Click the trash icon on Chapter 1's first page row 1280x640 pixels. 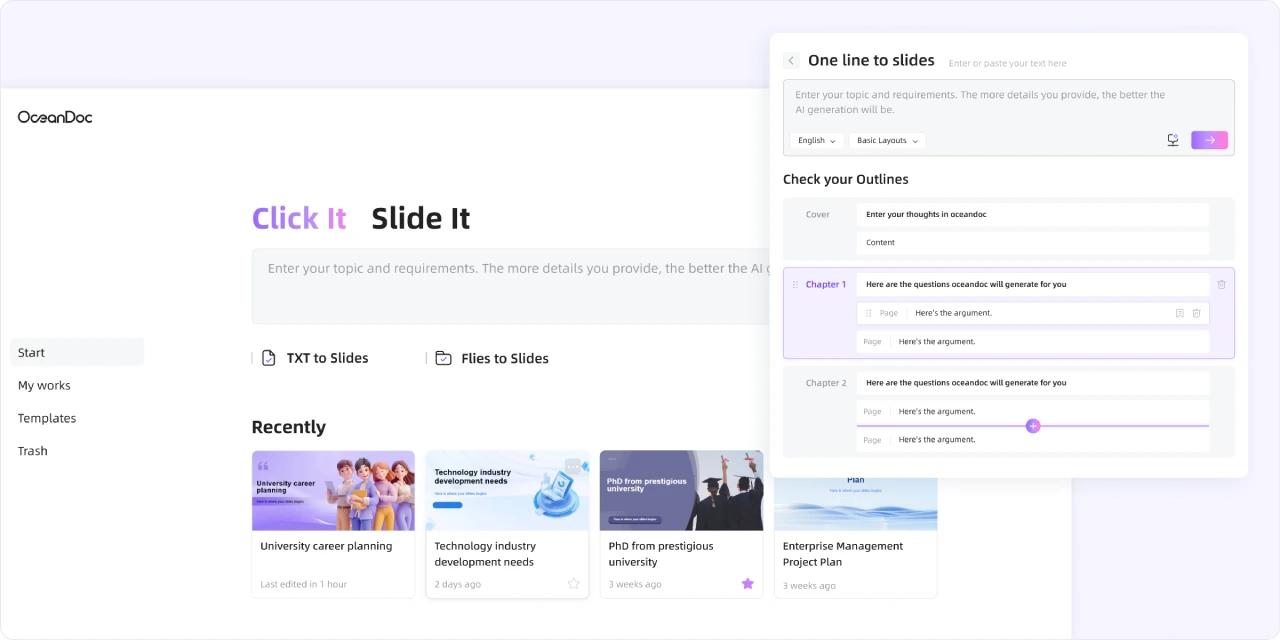[1196, 313]
